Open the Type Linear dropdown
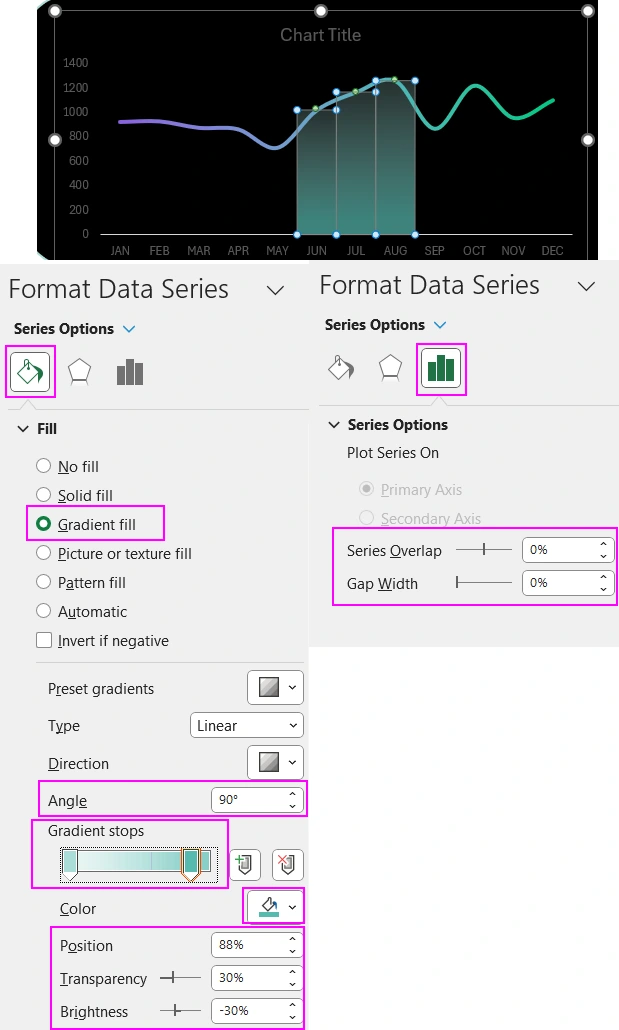 click(x=246, y=726)
